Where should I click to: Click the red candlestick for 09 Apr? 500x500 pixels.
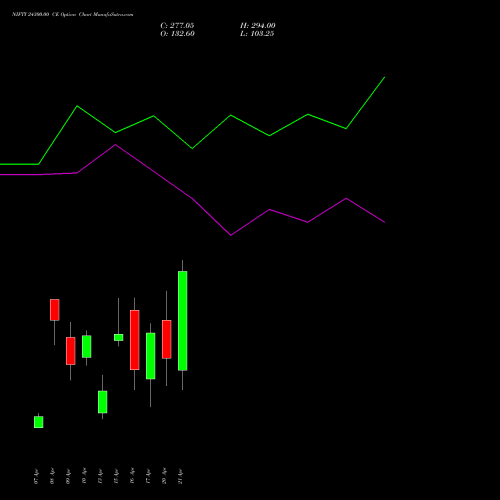(x=71, y=351)
